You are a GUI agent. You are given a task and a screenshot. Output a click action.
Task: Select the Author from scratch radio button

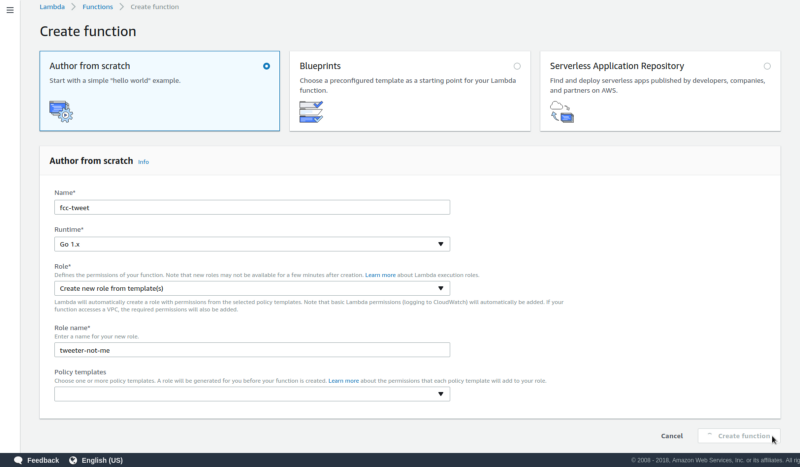(266, 66)
